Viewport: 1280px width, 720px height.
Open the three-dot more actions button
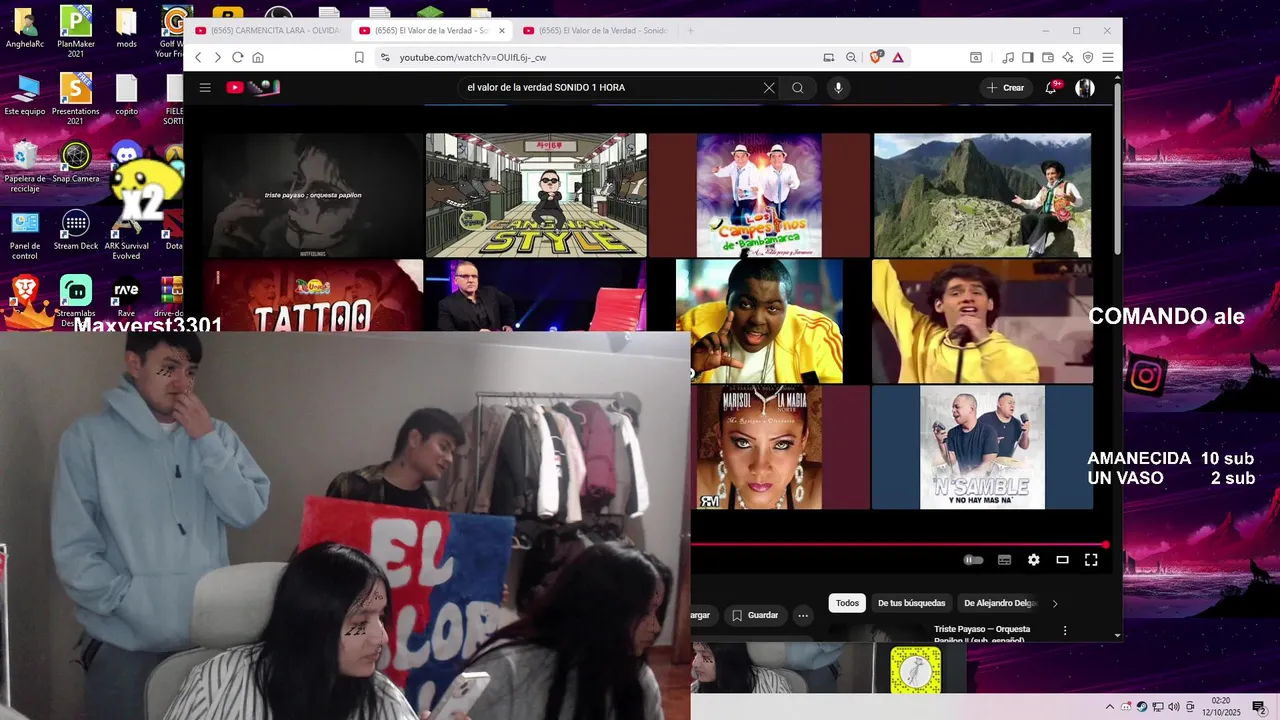click(803, 616)
